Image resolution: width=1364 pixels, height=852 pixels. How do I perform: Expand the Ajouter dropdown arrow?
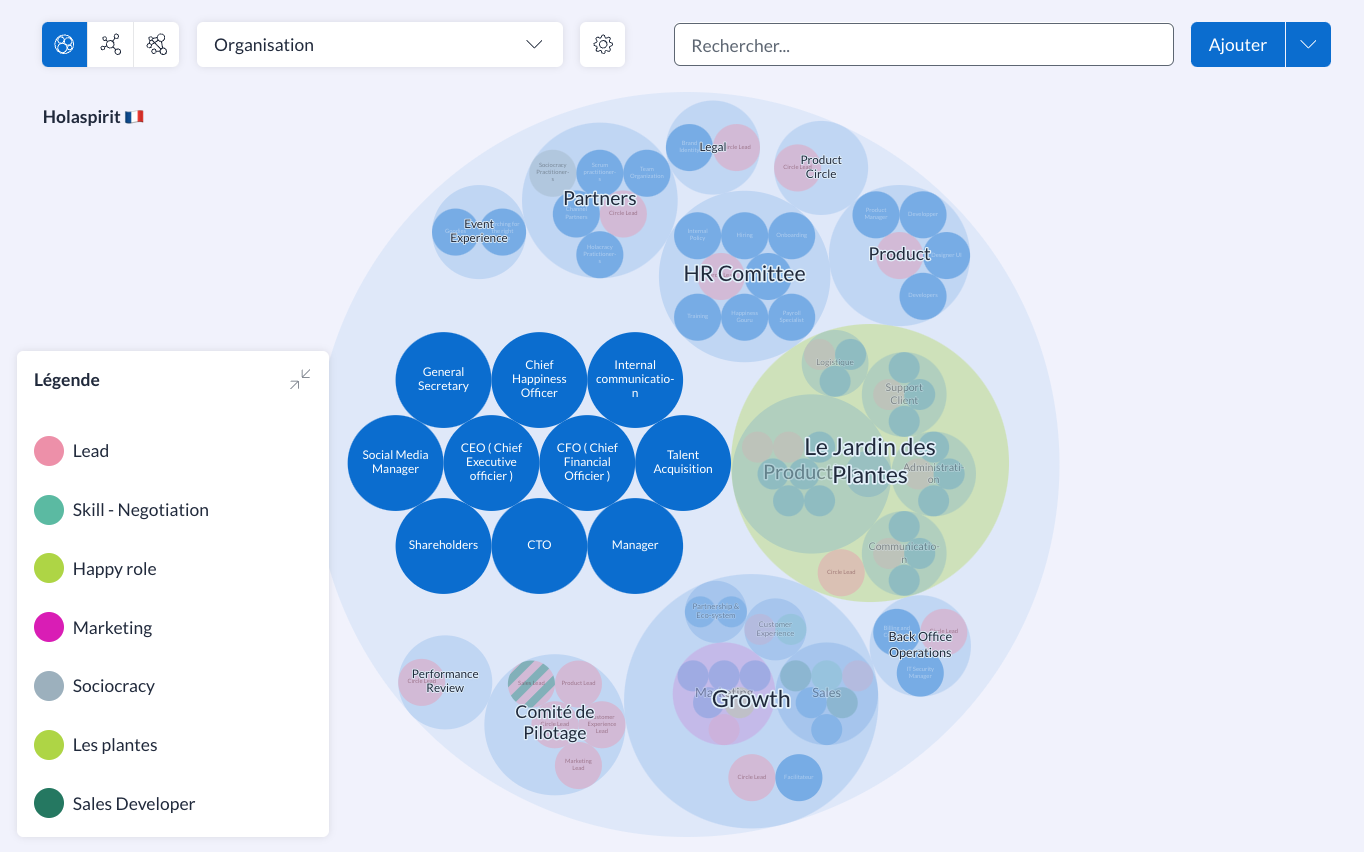click(1308, 45)
